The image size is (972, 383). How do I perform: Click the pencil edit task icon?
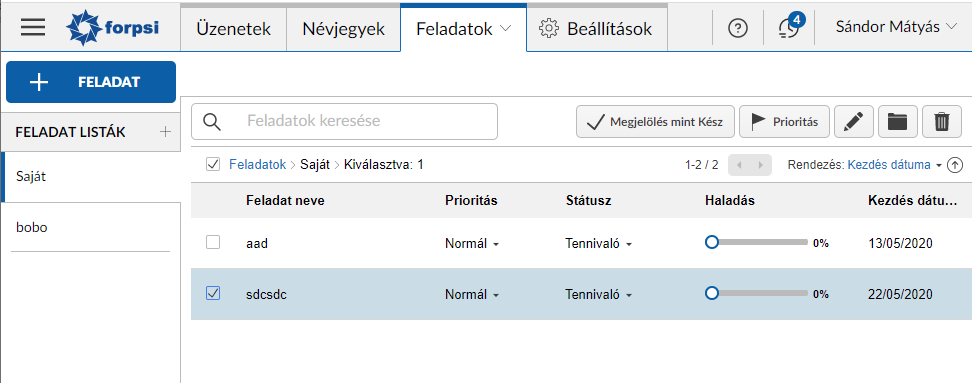click(854, 121)
